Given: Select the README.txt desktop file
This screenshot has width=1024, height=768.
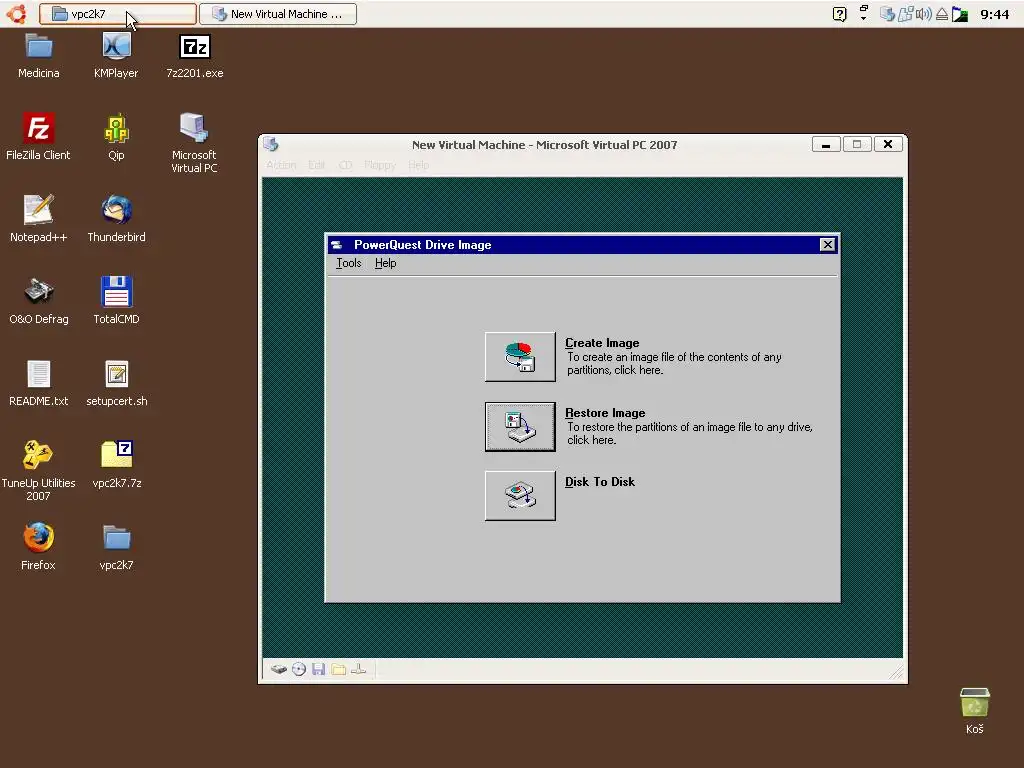Looking at the screenshot, I should click(x=39, y=383).
